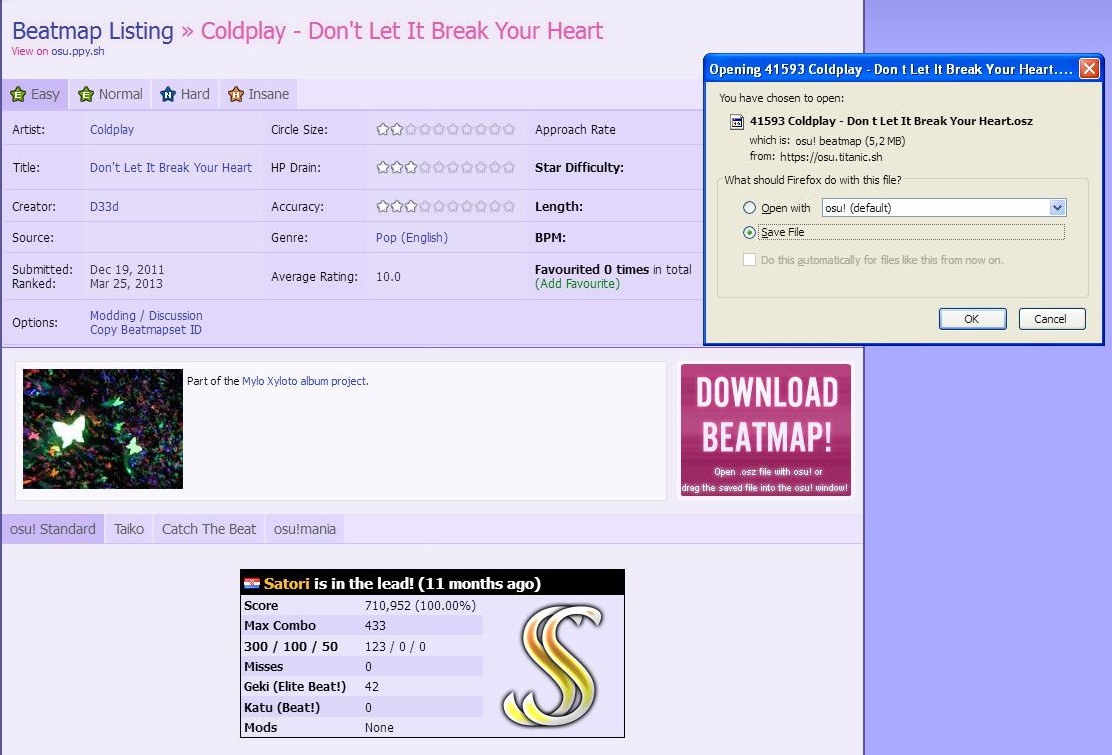Click the .osz file icon in the dialog
Image resolution: width=1112 pixels, height=755 pixels.
click(737, 122)
